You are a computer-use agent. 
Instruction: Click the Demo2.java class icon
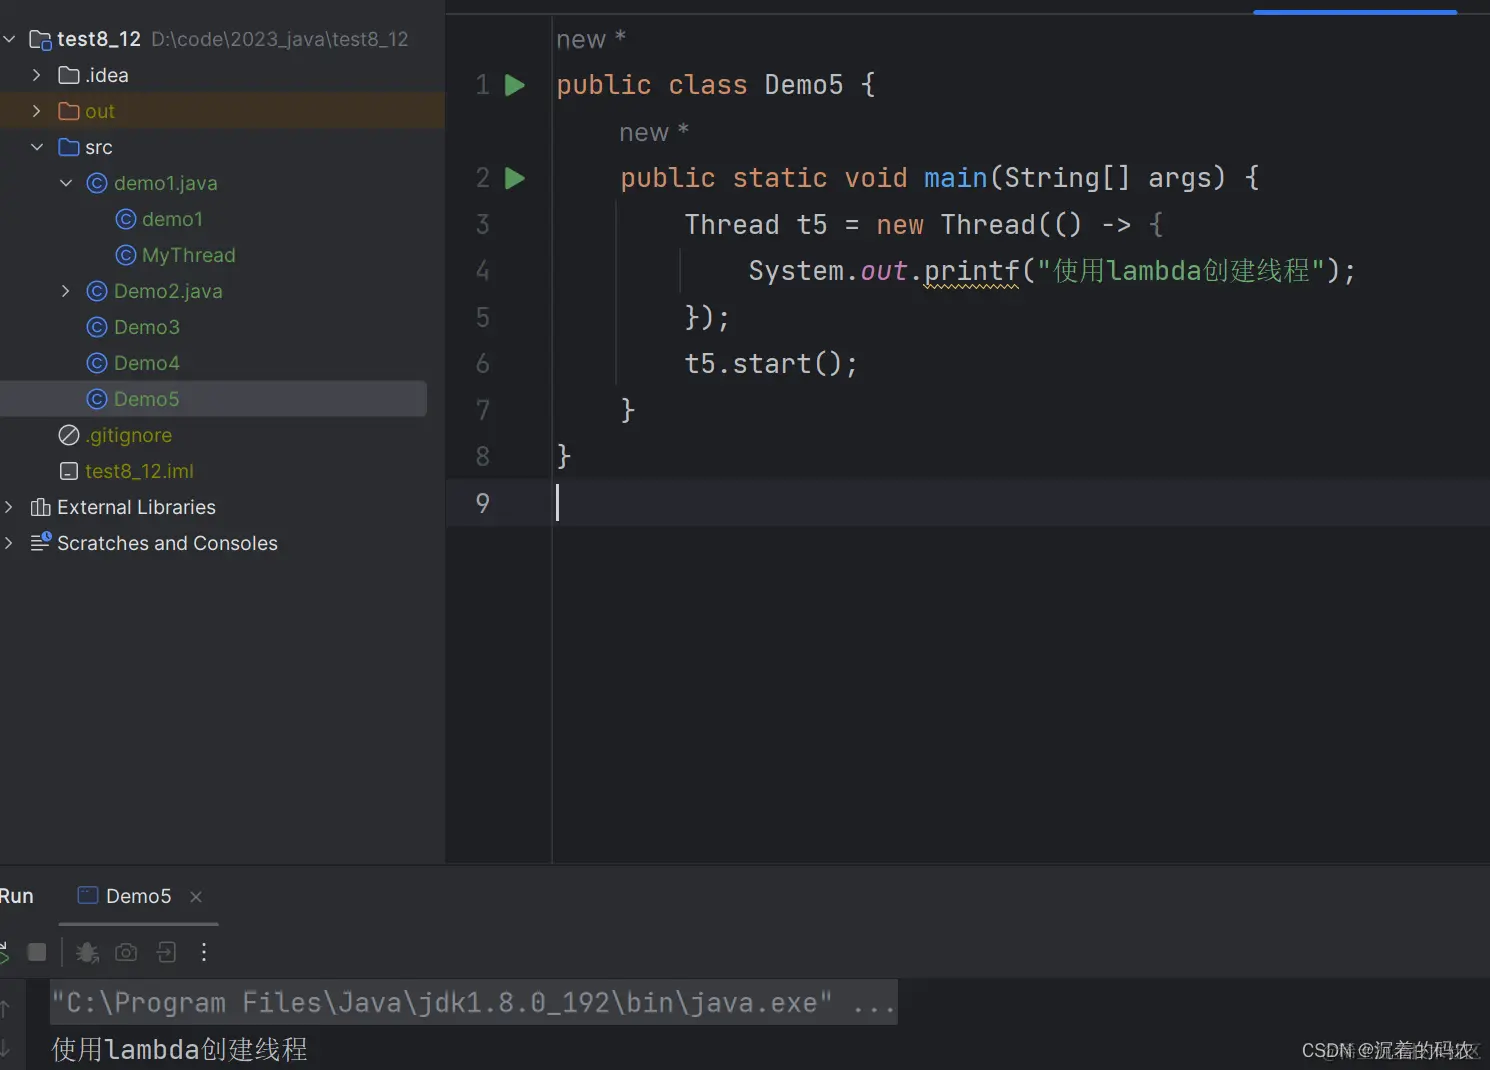[97, 291]
